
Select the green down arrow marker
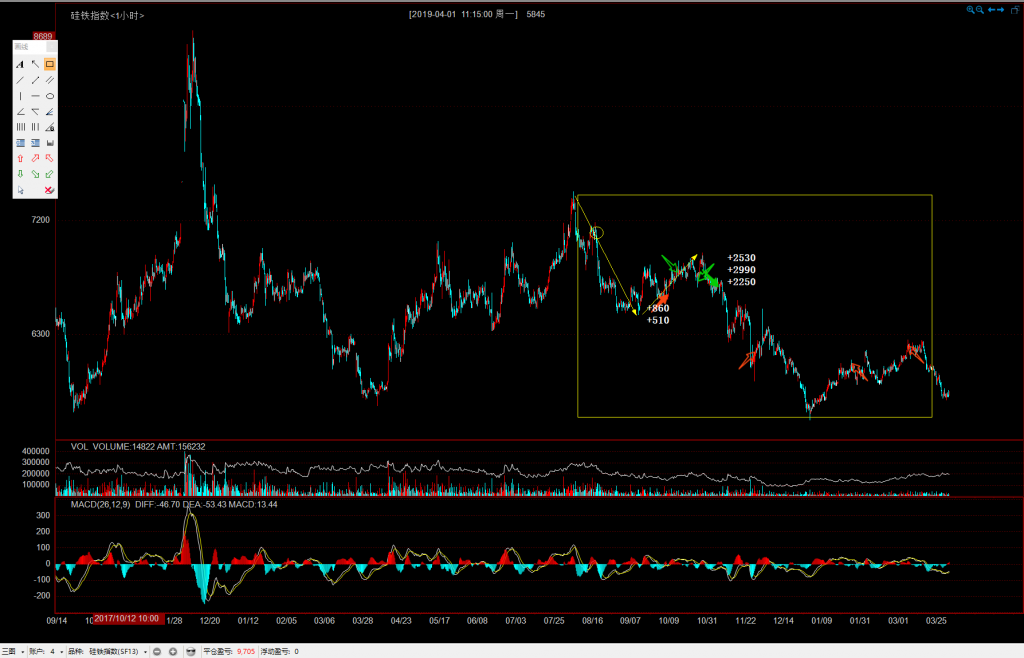point(20,174)
